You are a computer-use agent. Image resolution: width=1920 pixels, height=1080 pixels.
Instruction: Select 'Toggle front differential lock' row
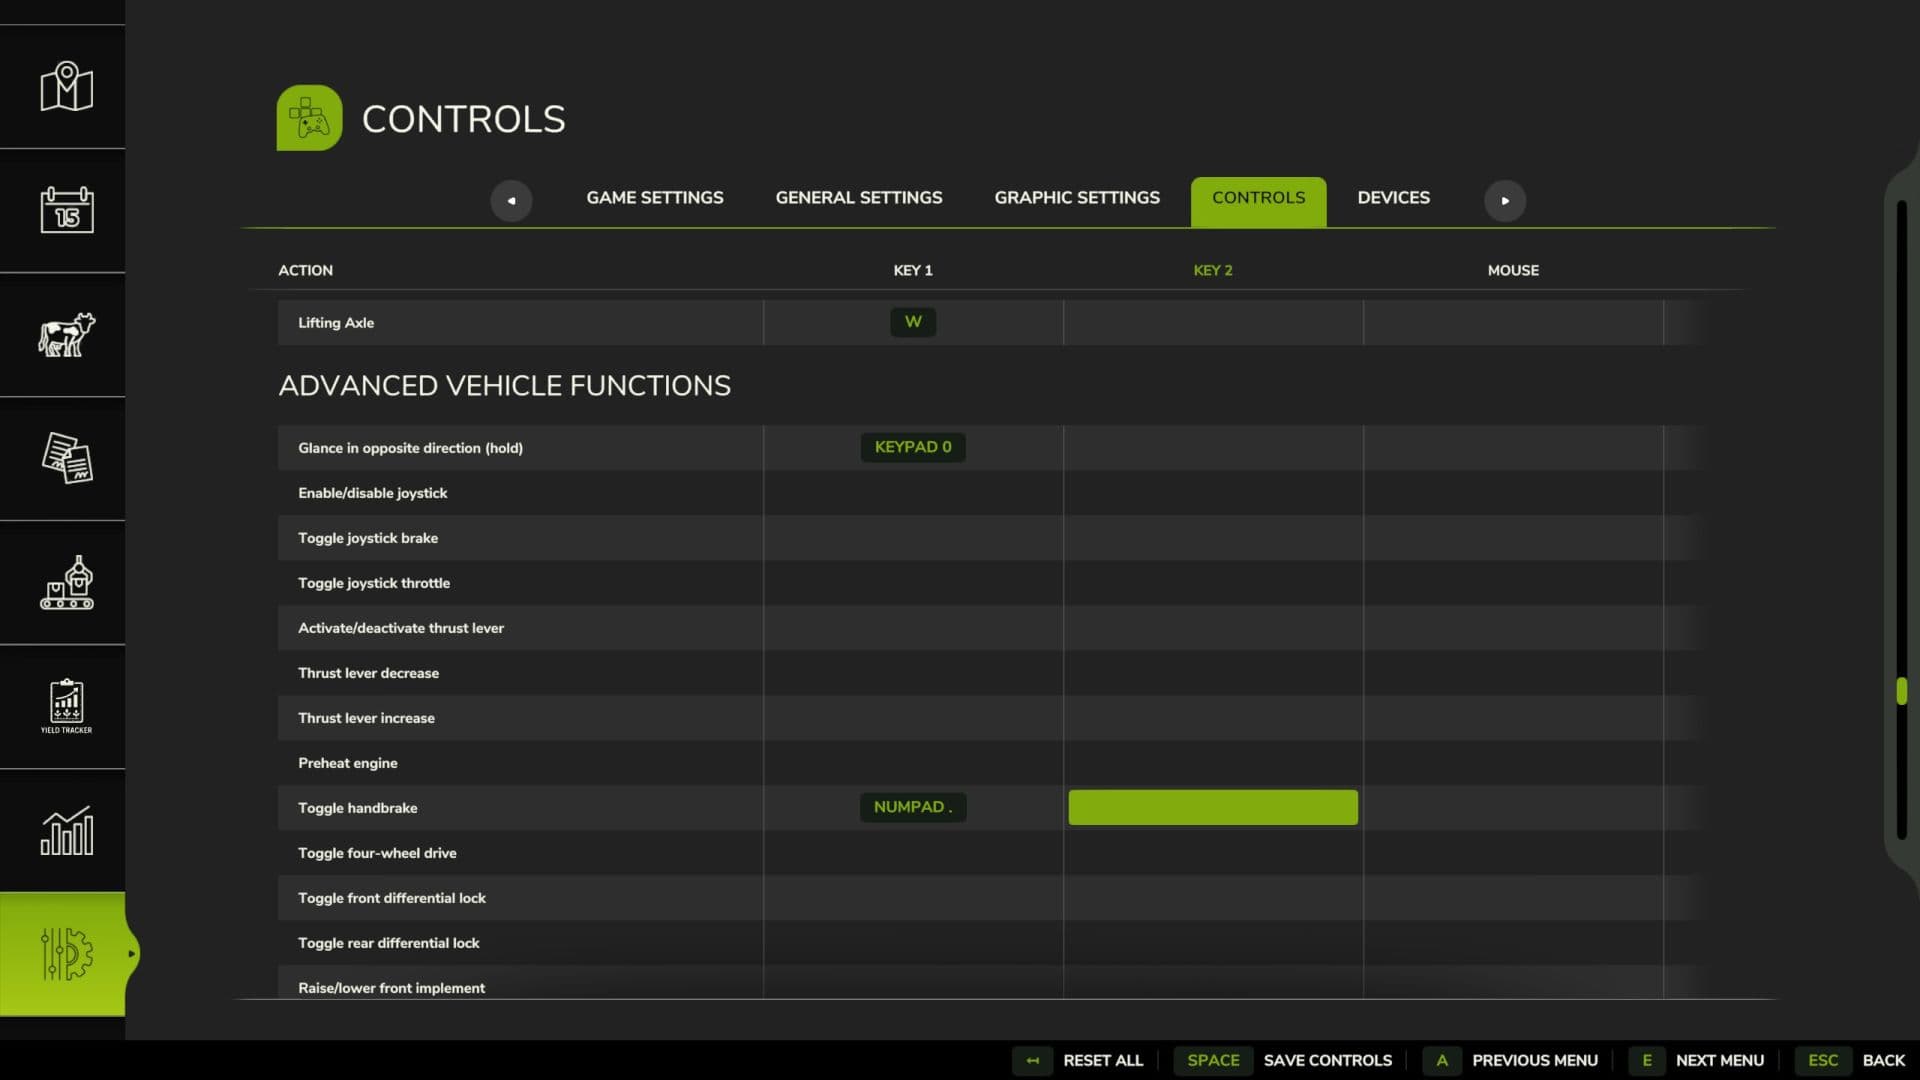pyautogui.click(x=990, y=898)
